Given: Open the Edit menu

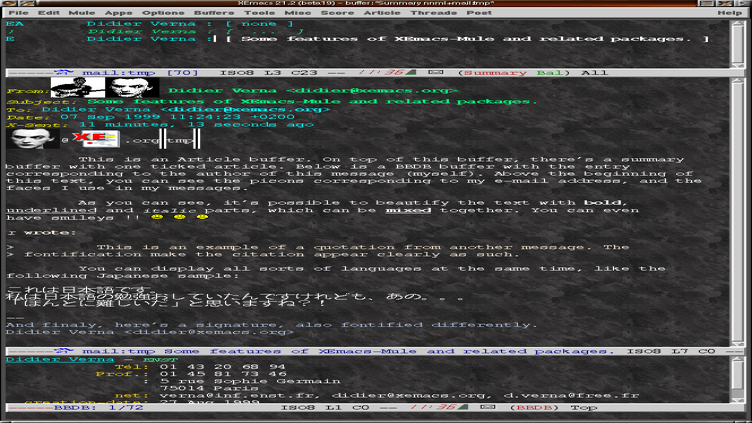Looking at the screenshot, I should click(x=48, y=13).
